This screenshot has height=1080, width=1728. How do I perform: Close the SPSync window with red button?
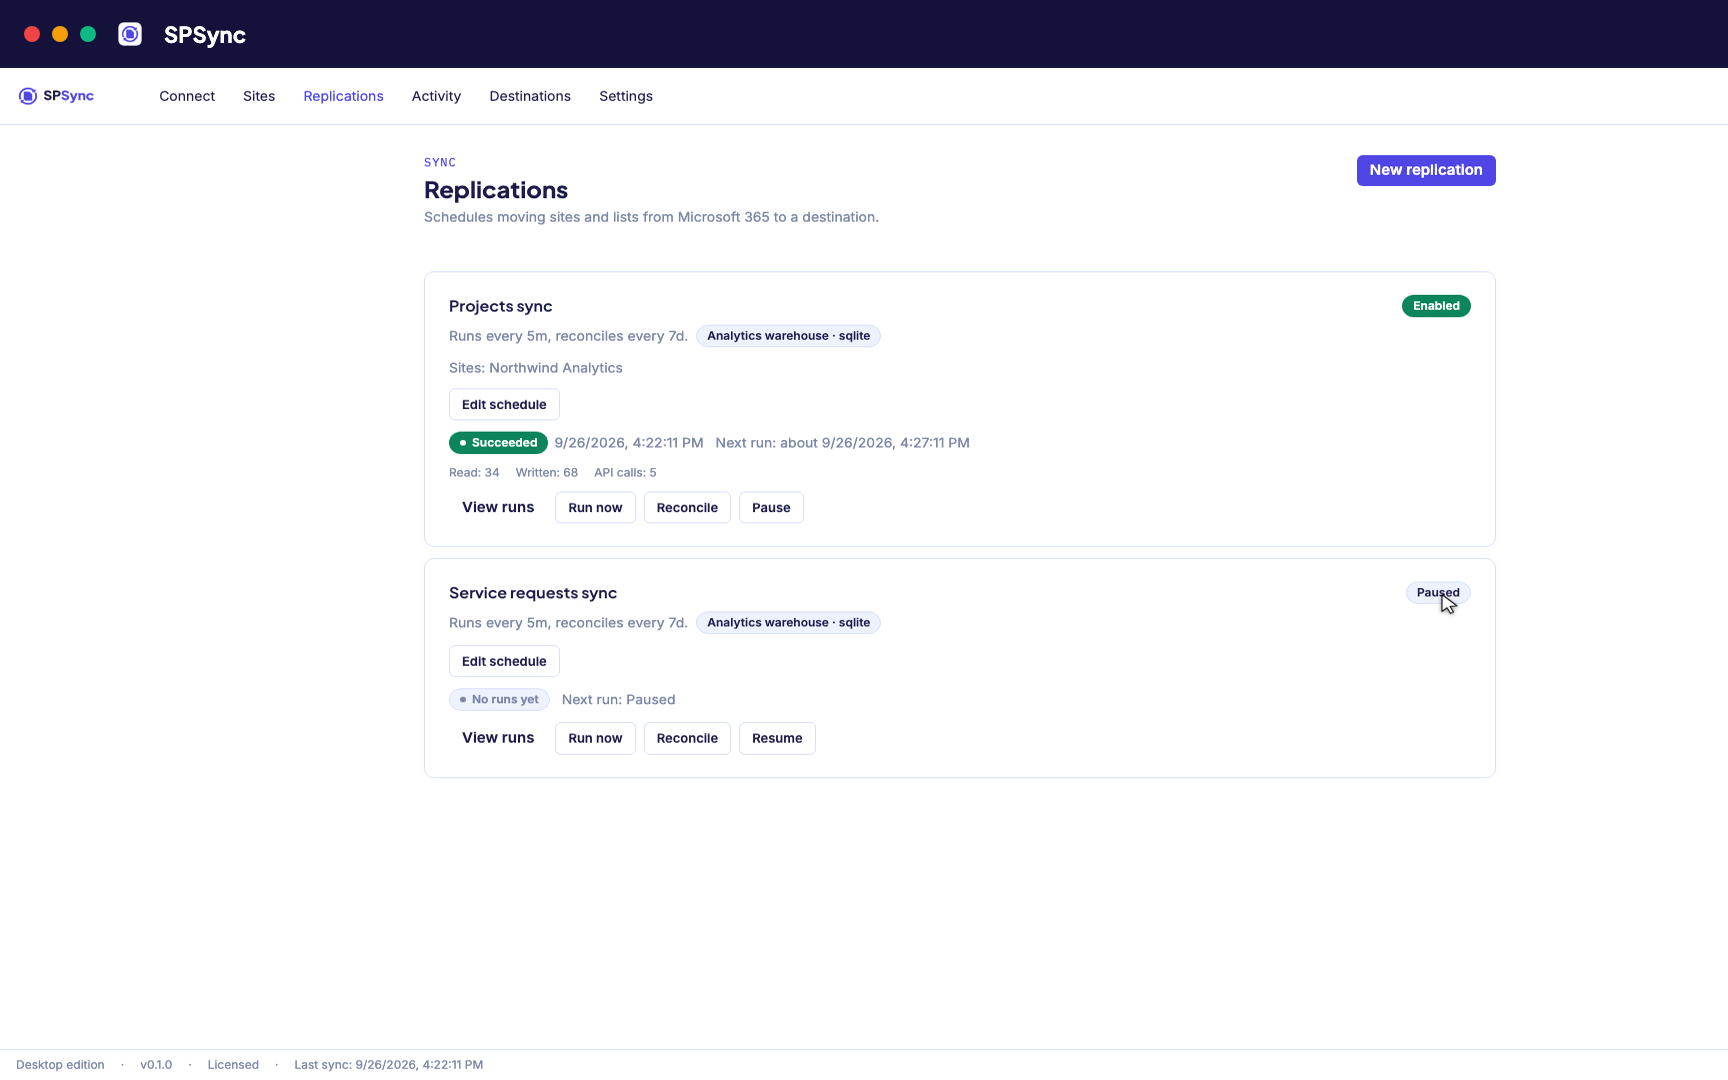click(x=32, y=34)
